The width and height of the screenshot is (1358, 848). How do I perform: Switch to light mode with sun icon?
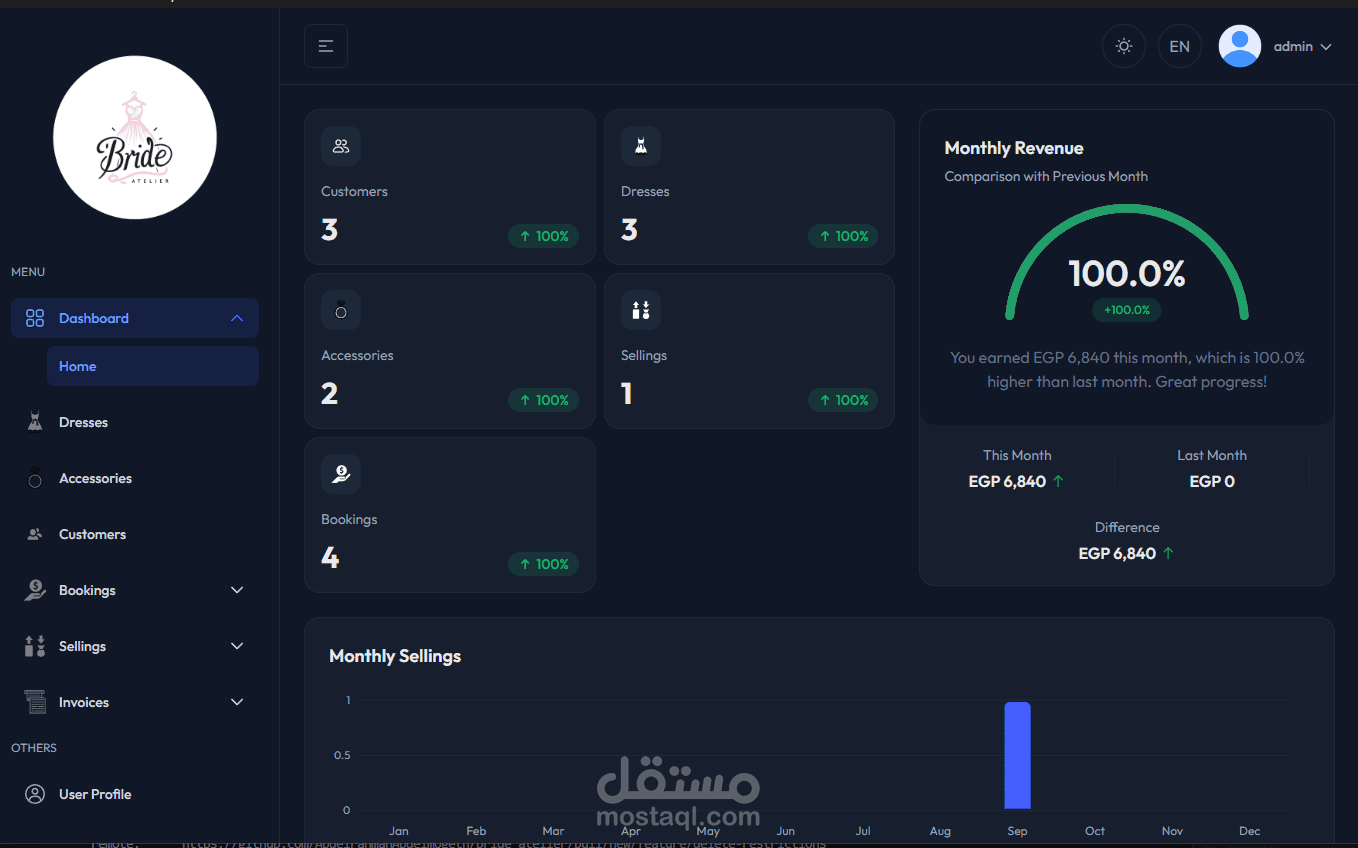[1124, 46]
